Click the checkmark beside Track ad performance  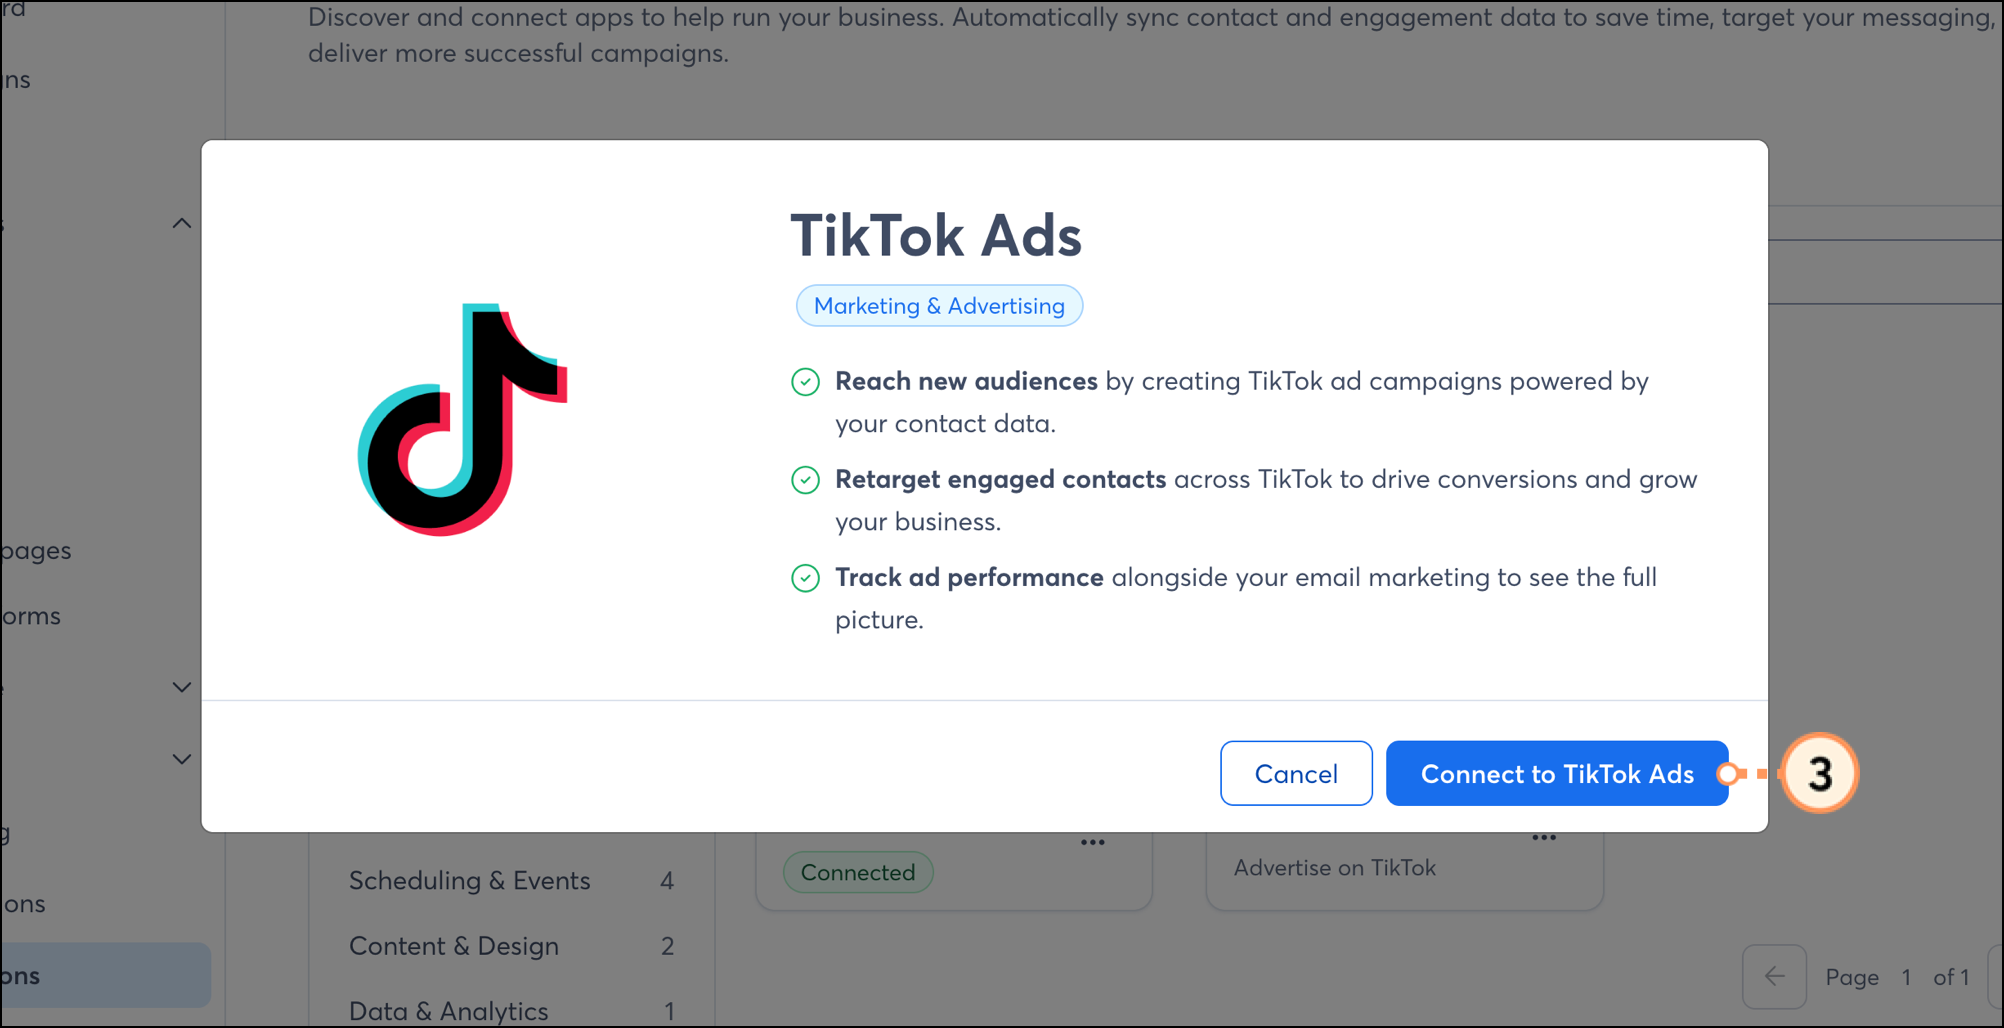[x=806, y=578]
